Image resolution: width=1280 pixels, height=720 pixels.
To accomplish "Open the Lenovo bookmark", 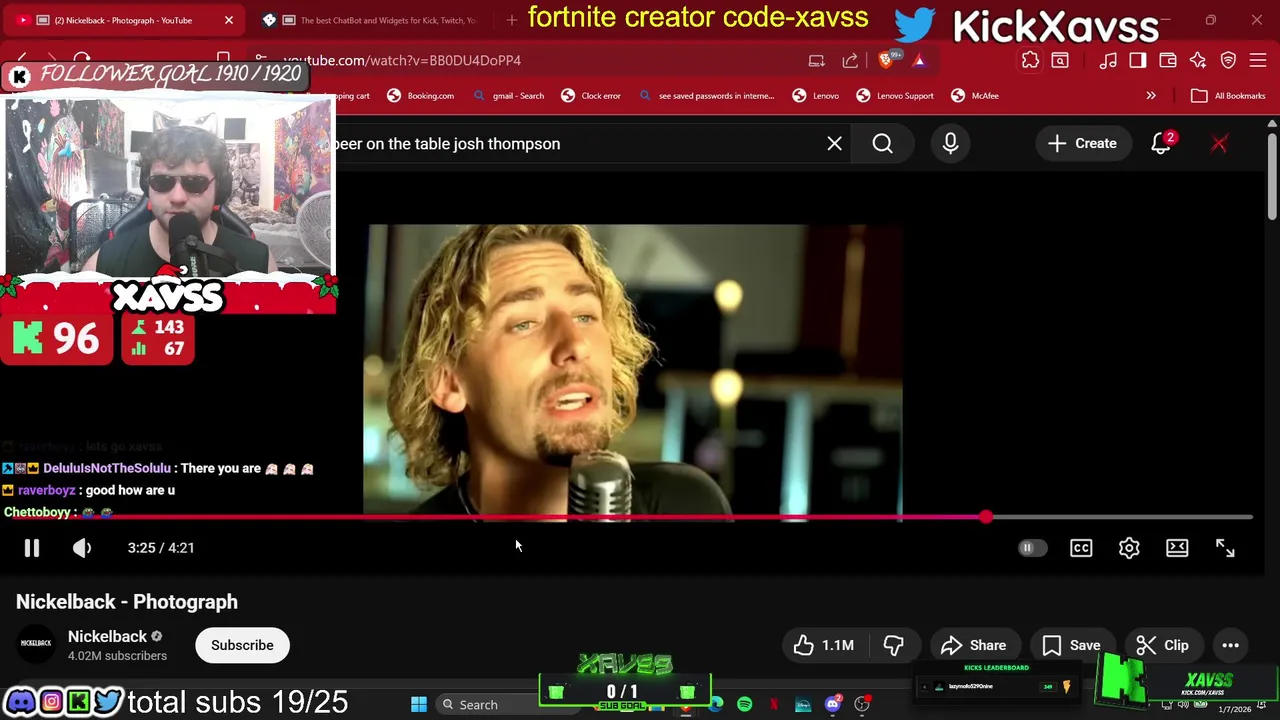I will click(x=816, y=96).
